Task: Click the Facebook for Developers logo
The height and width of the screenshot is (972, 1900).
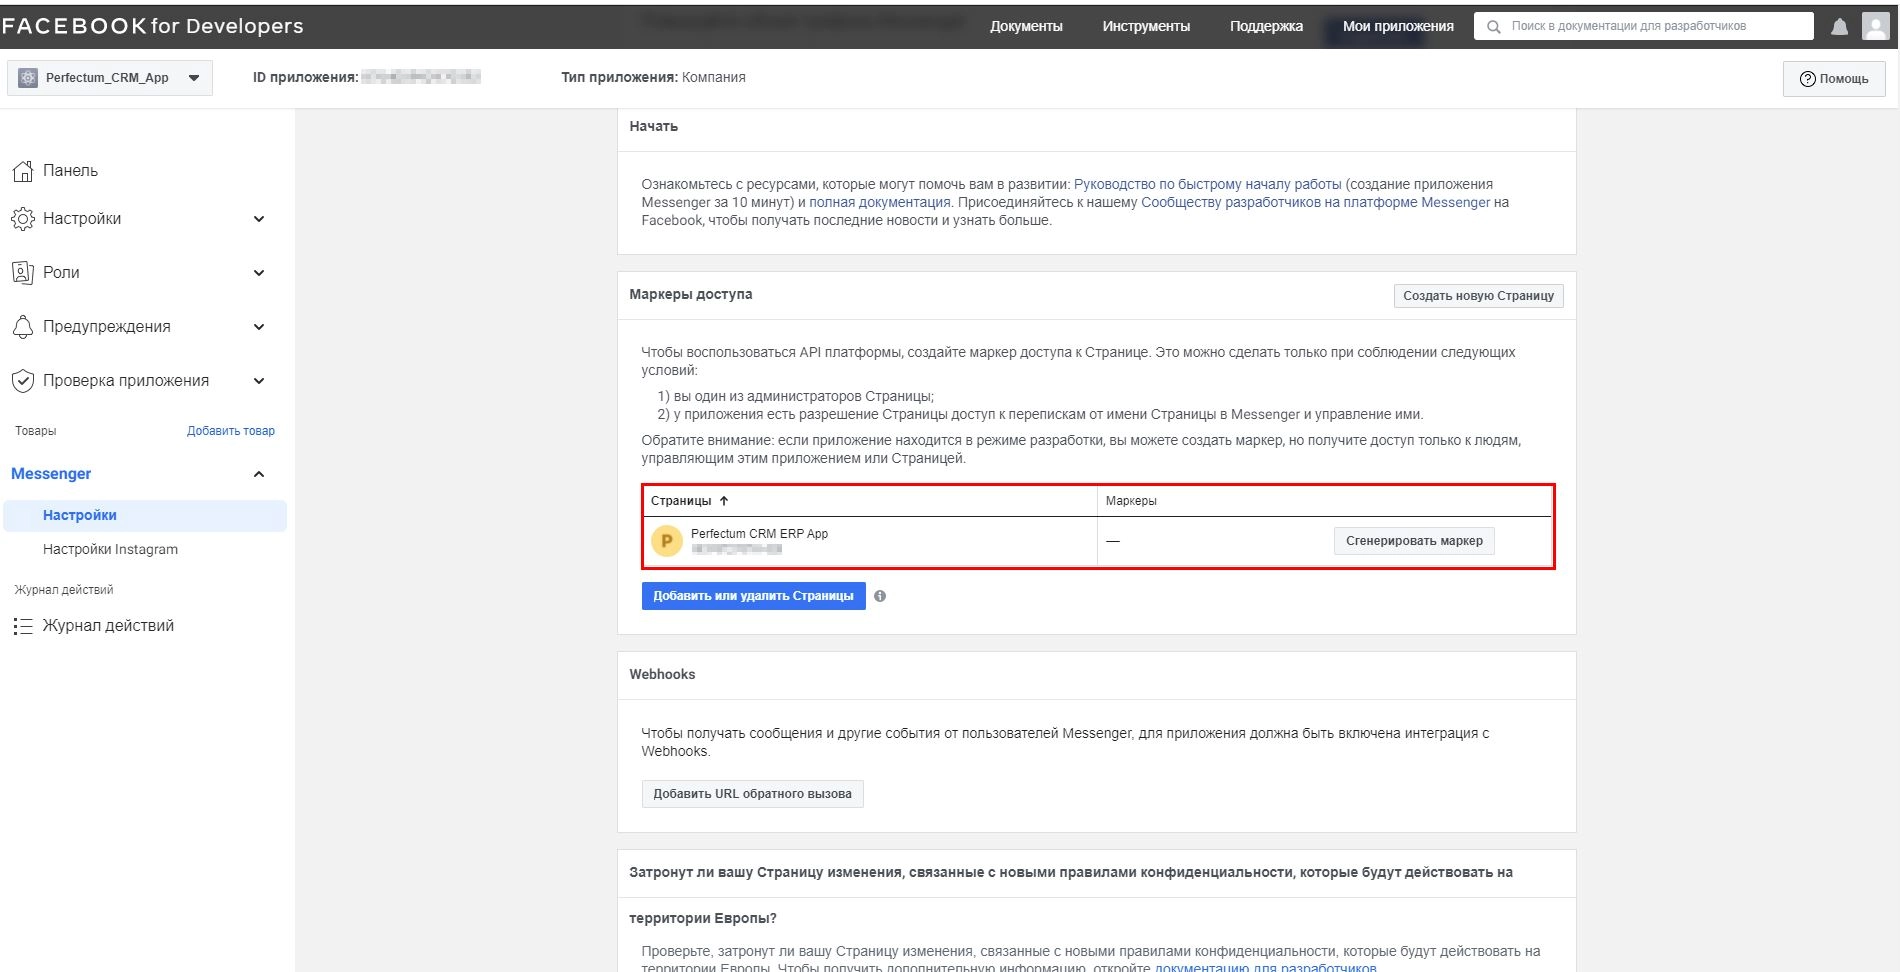Action: click(152, 27)
